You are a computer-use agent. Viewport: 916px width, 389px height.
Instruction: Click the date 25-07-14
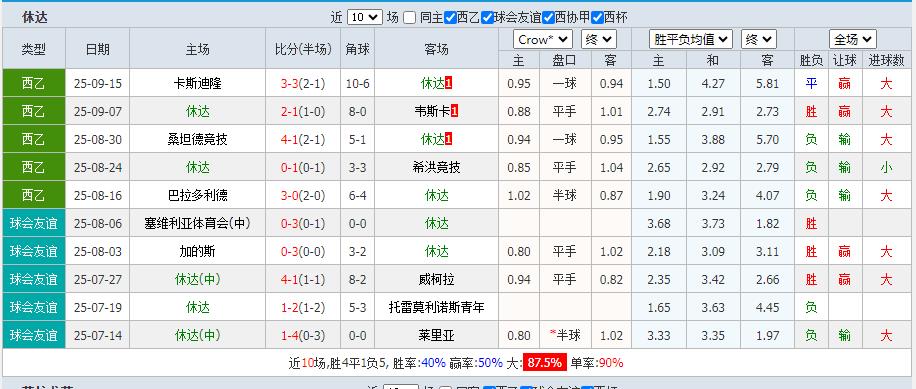point(98,335)
